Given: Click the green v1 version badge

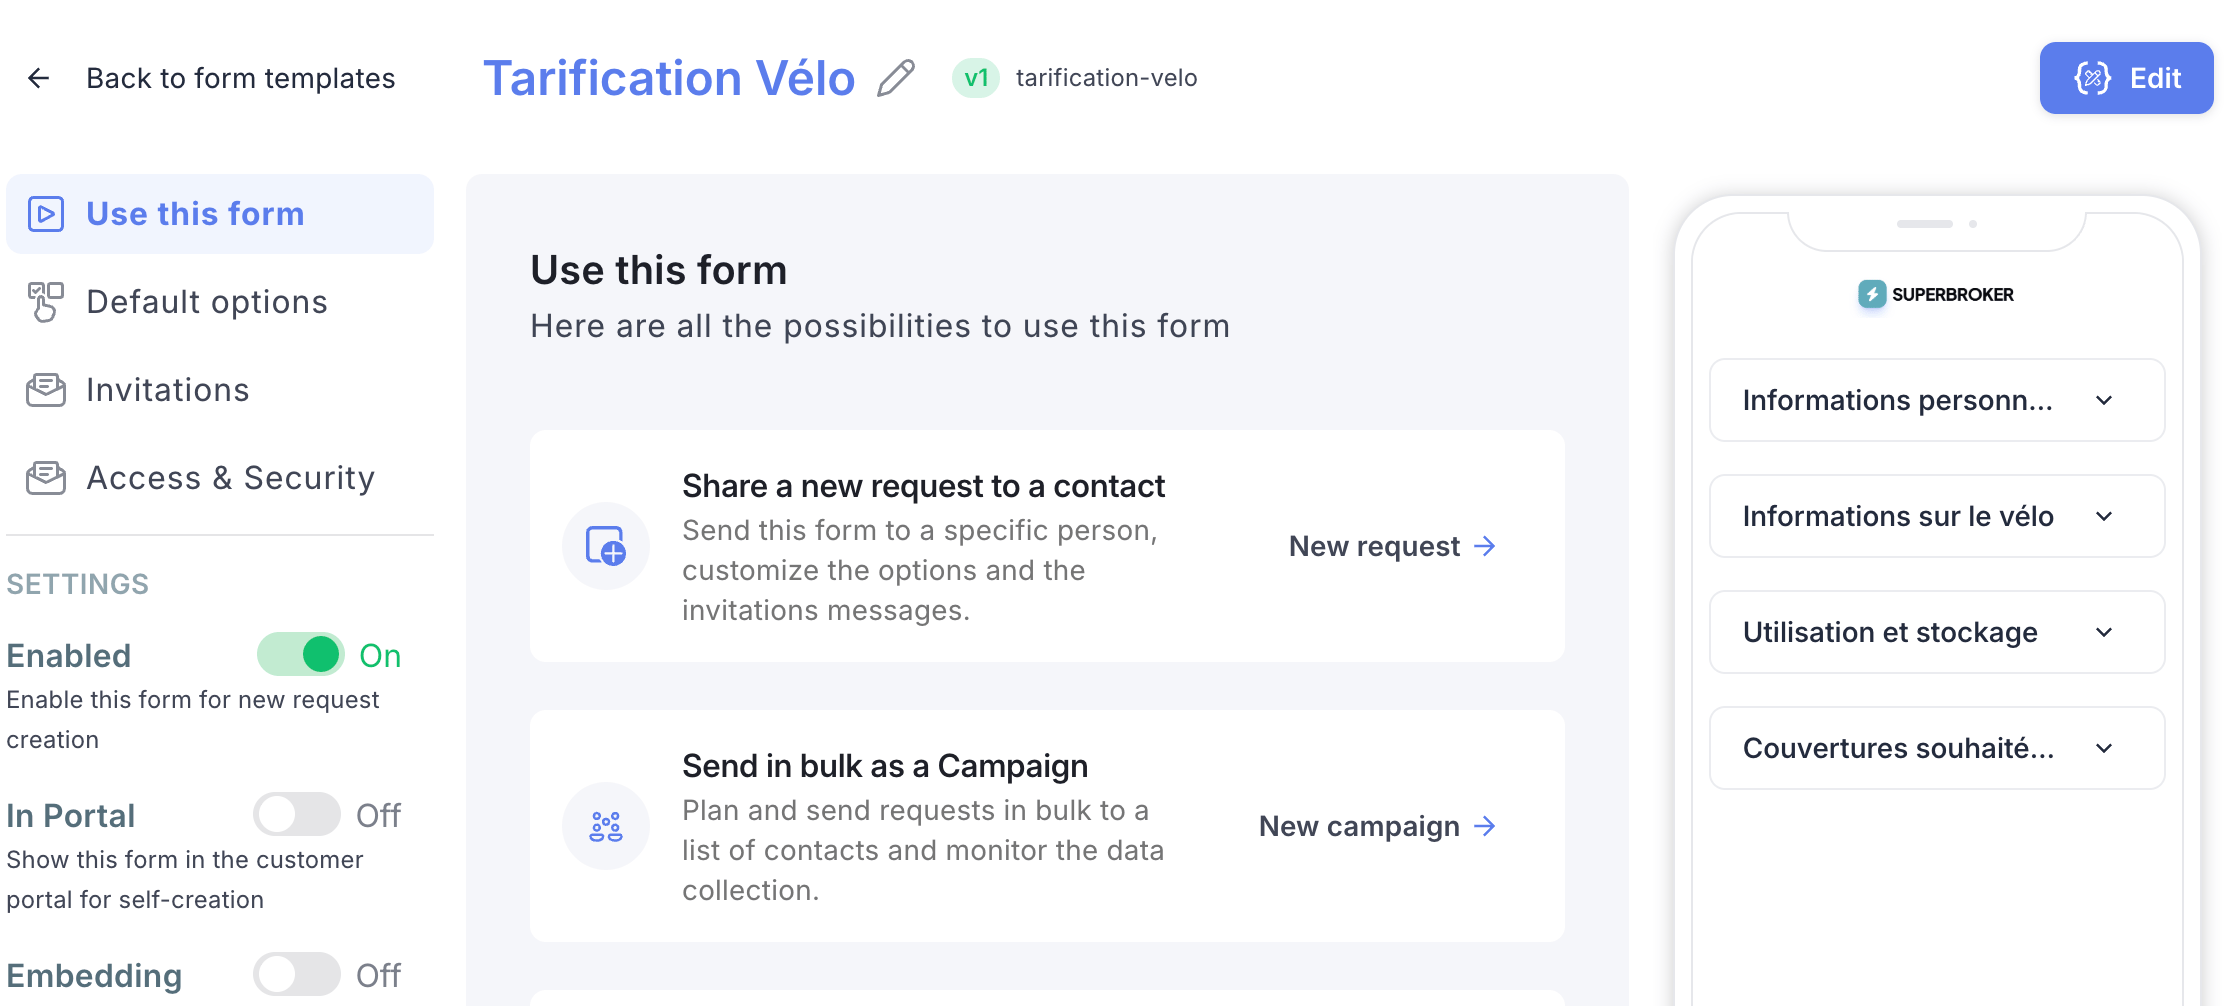Looking at the screenshot, I should [976, 78].
